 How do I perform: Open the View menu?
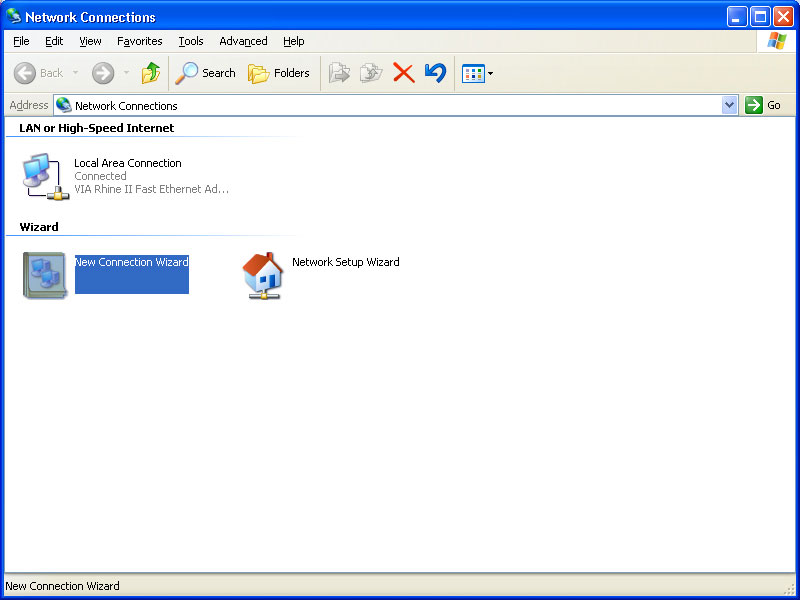[90, 41]
